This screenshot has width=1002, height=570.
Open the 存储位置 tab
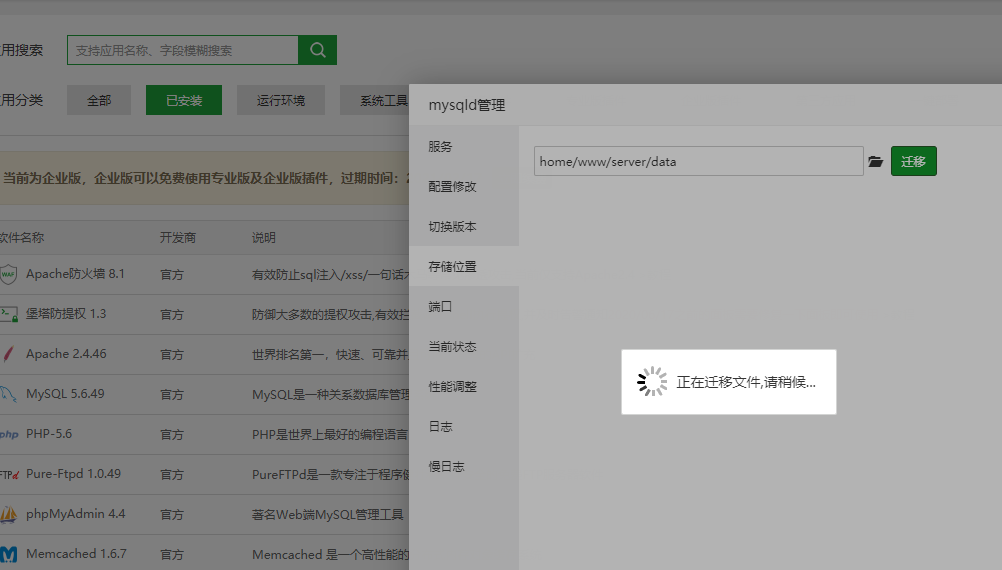pos(464,266)
